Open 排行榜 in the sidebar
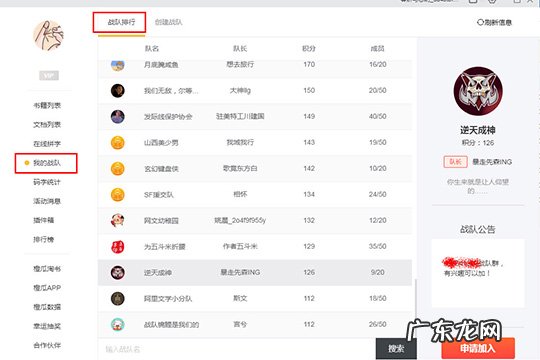The image size is (540, 360). (x=44, y=239)
